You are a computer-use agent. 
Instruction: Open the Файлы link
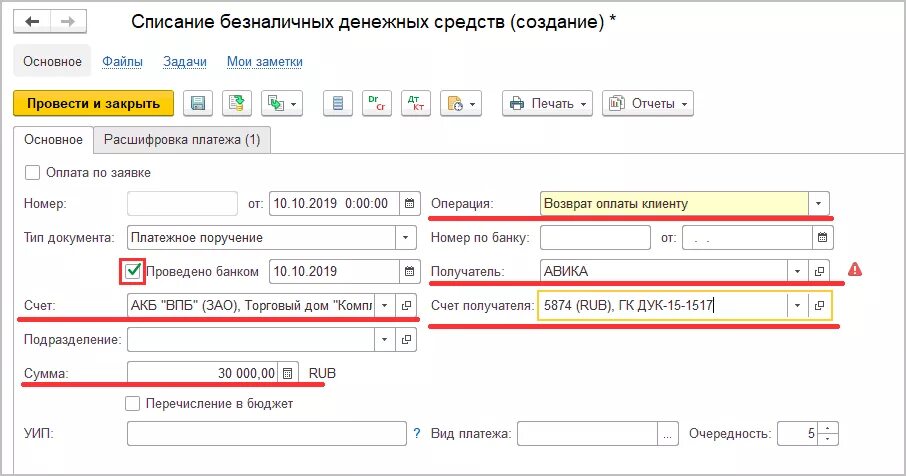point(122,61)
